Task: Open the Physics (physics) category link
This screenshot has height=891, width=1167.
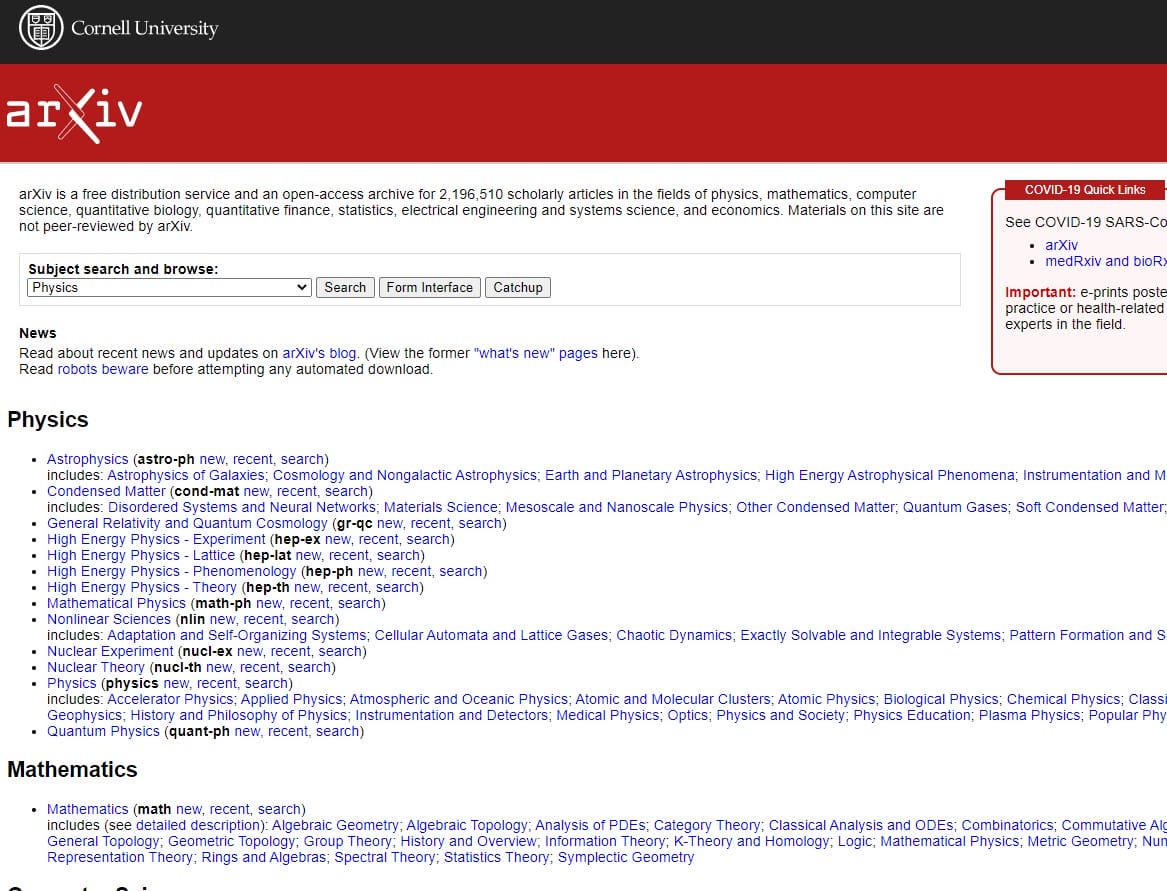Action: 71,683
